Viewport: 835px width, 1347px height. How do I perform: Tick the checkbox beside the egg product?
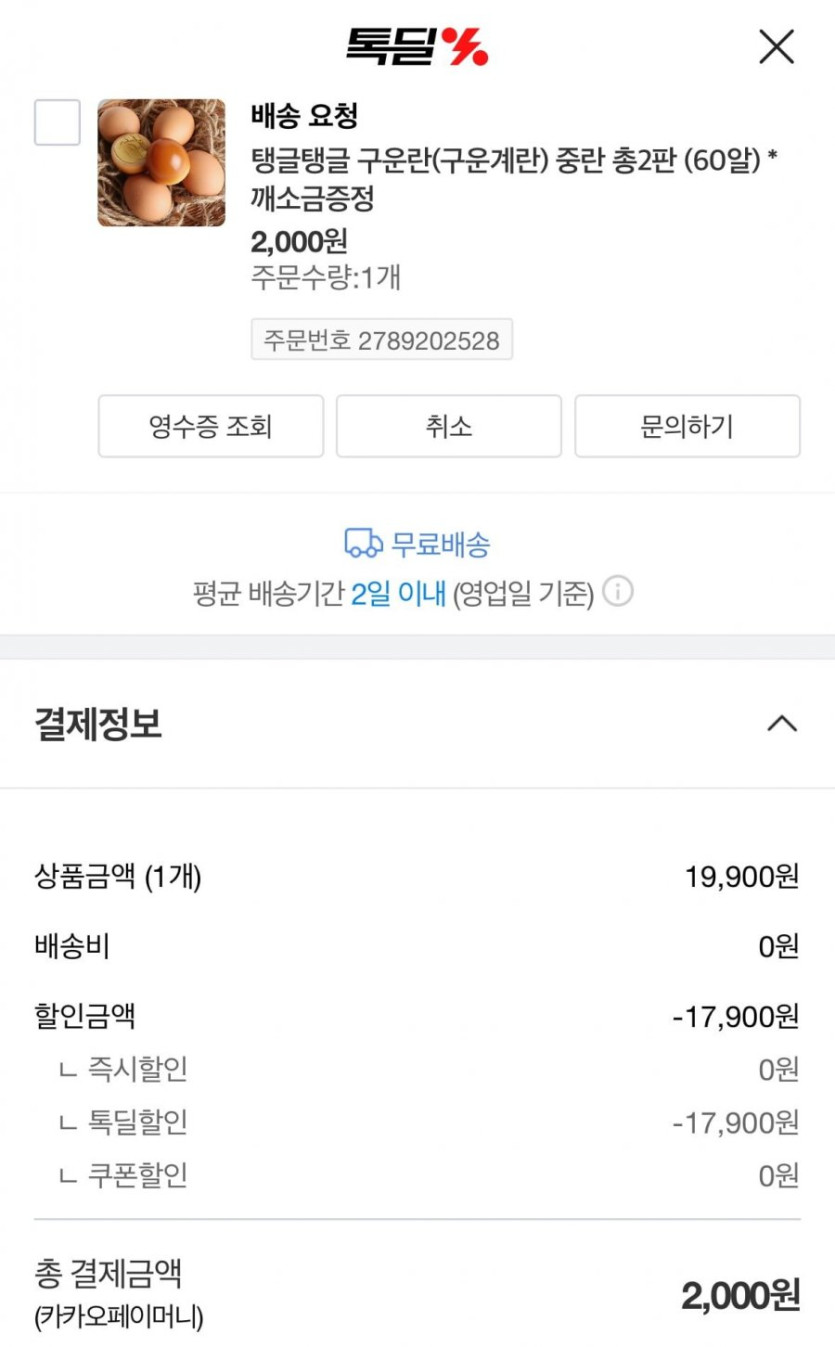[x=57, y=123]
